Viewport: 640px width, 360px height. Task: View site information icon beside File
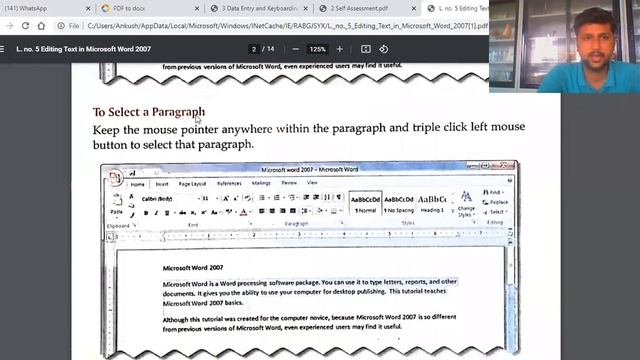pyautogui.click(x=61, y=26)
